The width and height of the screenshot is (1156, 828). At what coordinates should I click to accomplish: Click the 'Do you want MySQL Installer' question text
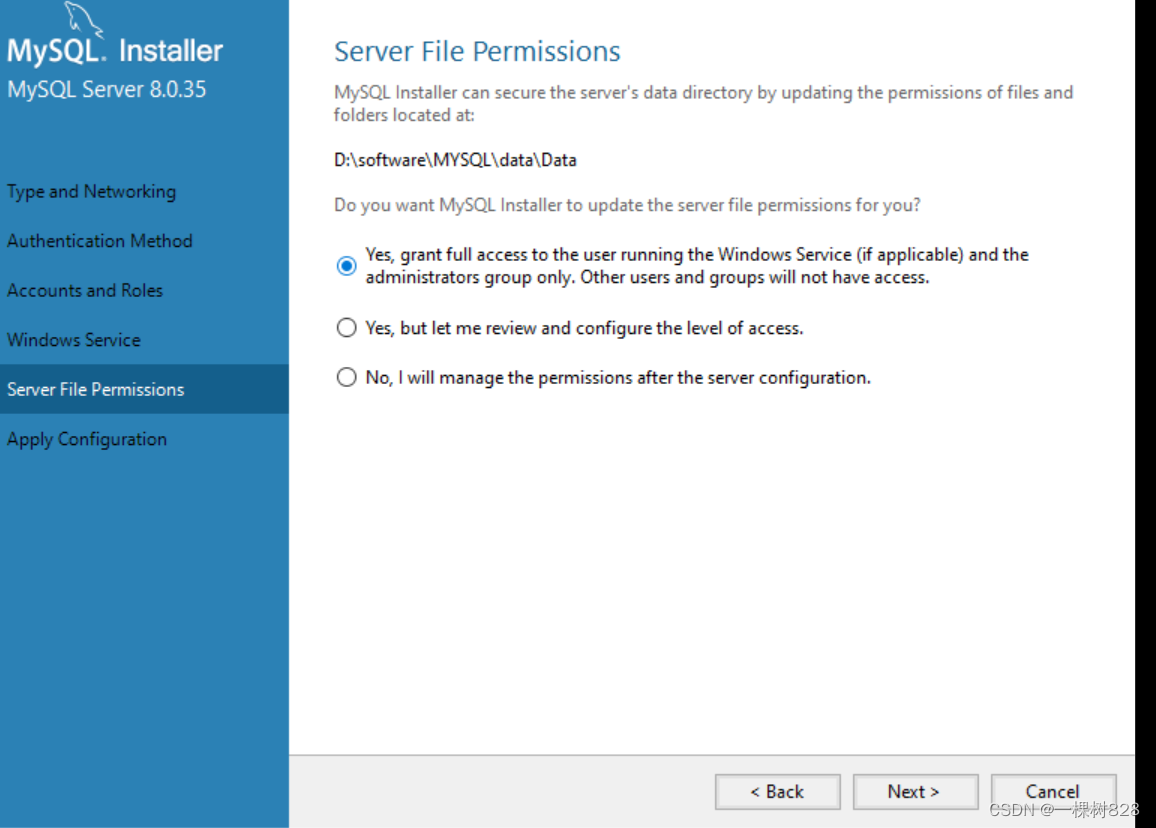pyautogui.click(x=627, y=205)
